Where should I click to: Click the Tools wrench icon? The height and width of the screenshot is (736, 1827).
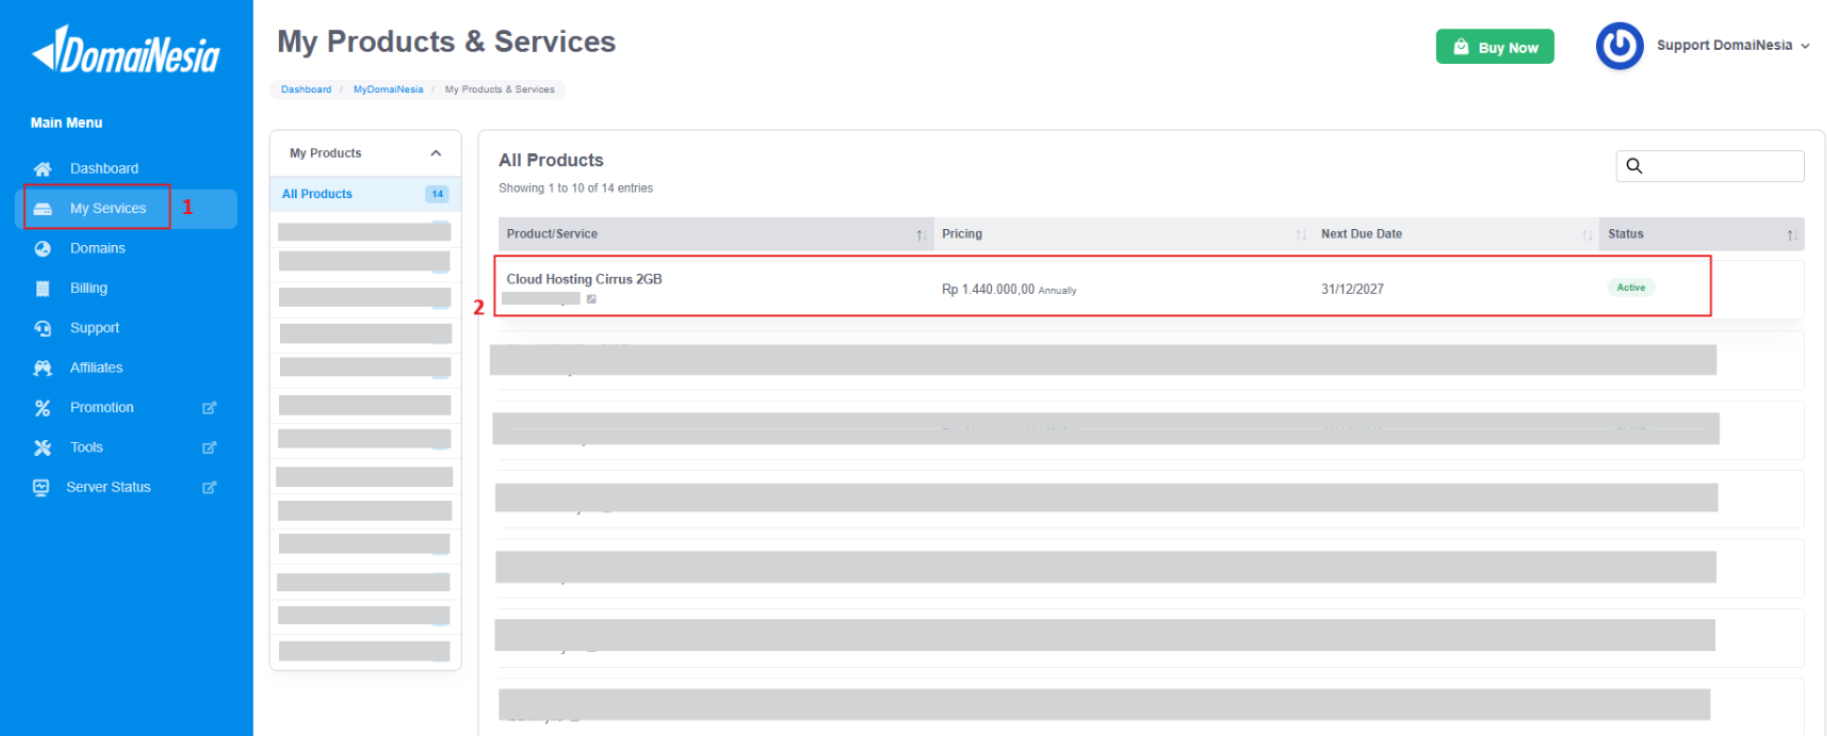tap(42, 448)
